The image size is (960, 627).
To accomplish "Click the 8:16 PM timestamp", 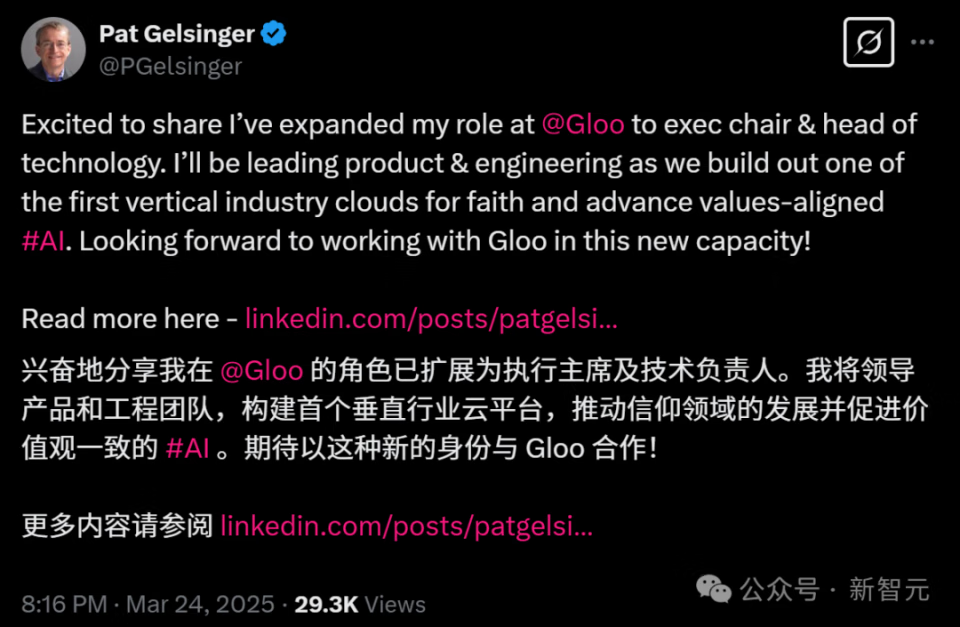I will tap(64, 604).
